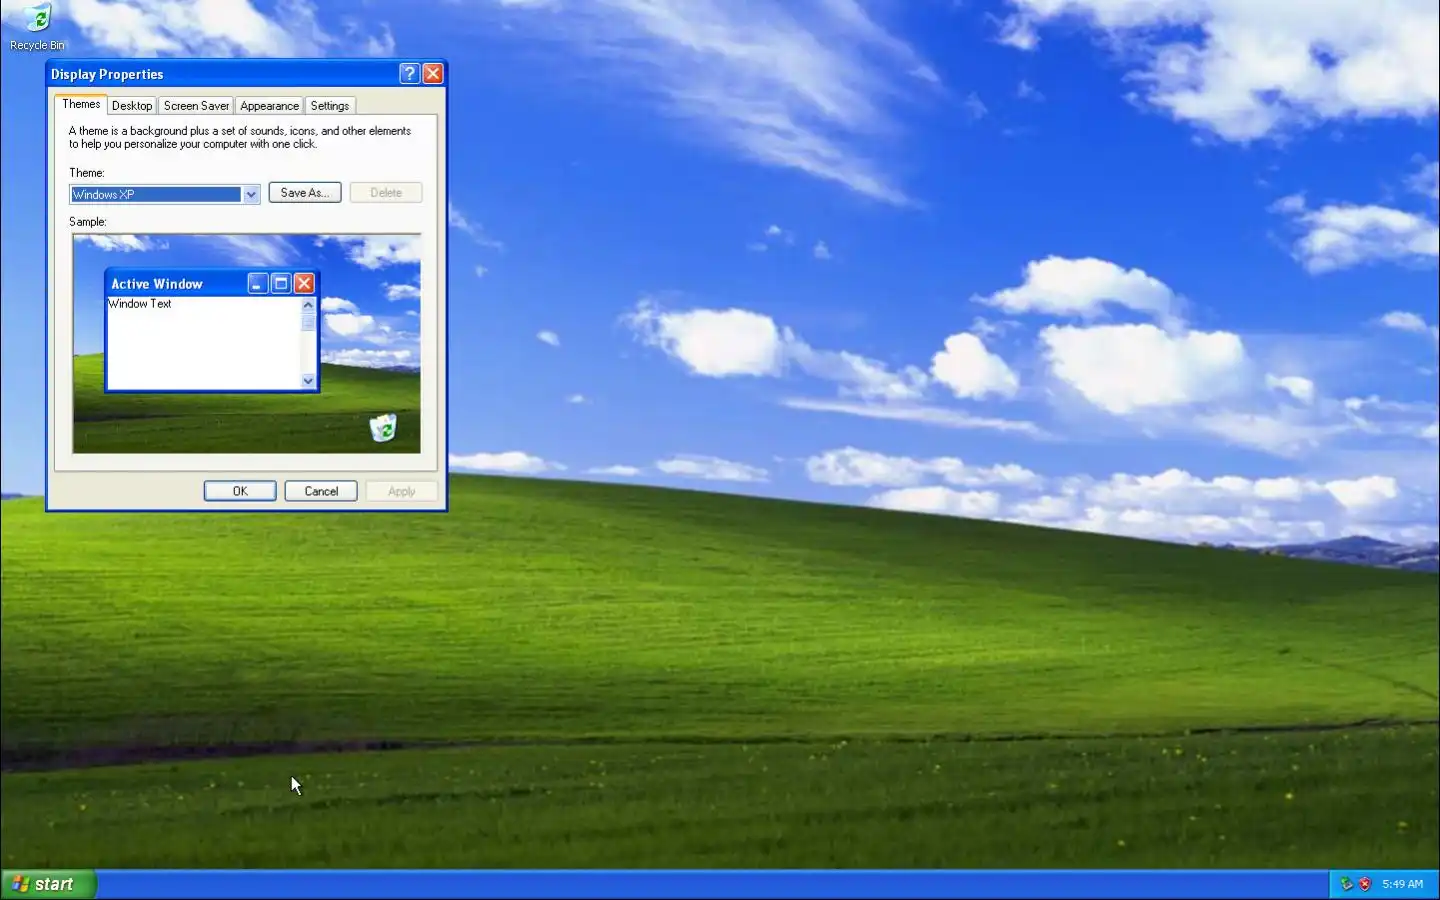Close the Display Properties dialog
The height and width of the screenshot is (900, 1440).
pyautogui.click(x=433, y=73)
